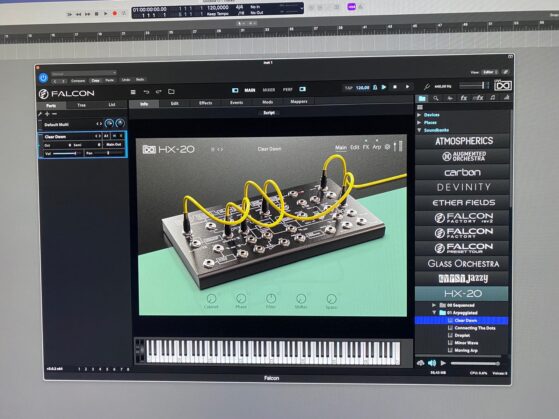Open the FX presets tab in browser
The width and height of the screenshot is (559, 419).
coord(463,98)
